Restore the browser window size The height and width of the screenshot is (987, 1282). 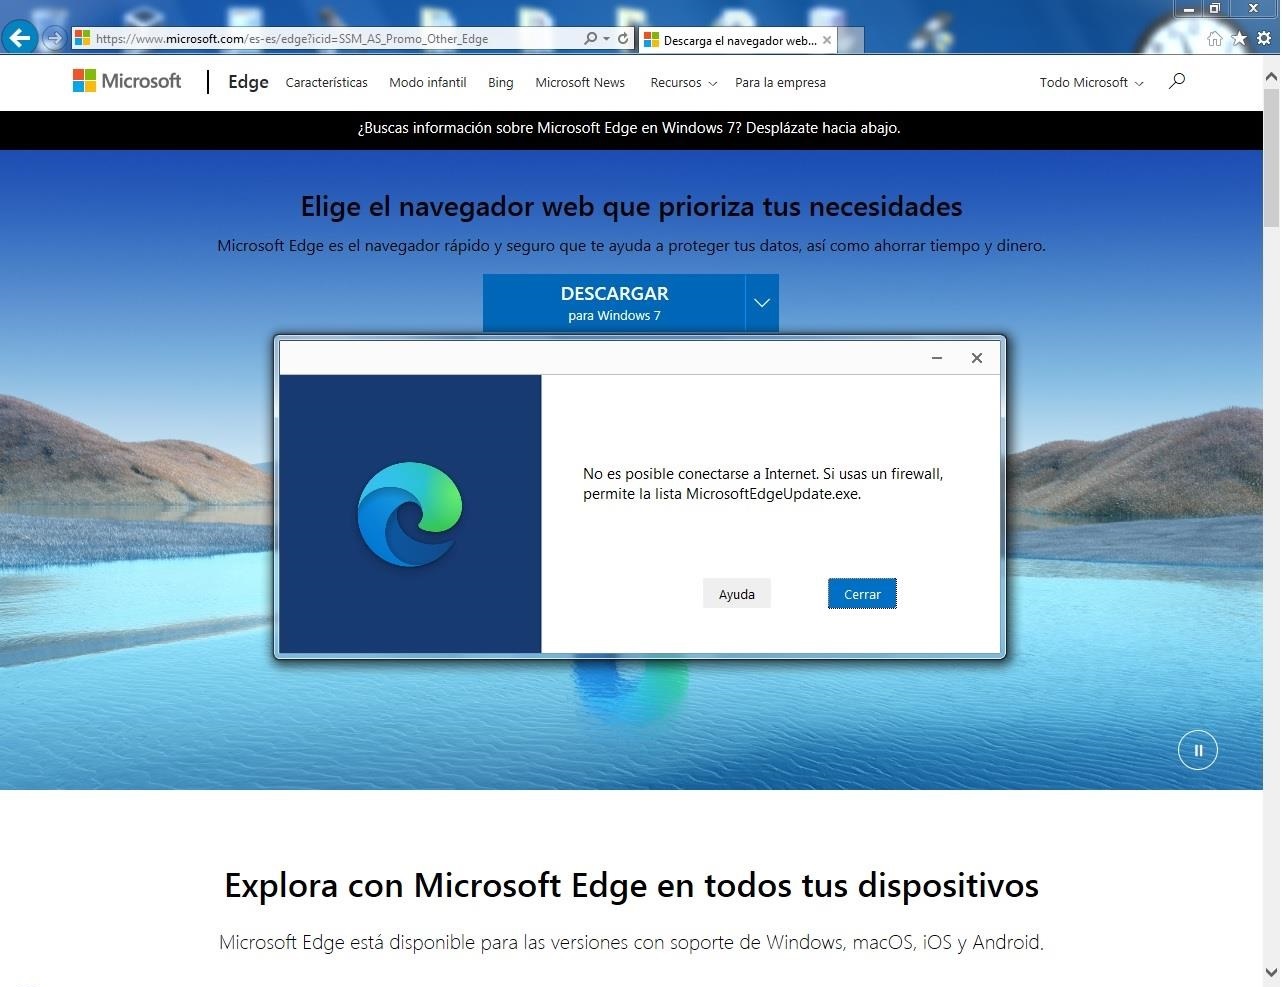coord(1215,9)
